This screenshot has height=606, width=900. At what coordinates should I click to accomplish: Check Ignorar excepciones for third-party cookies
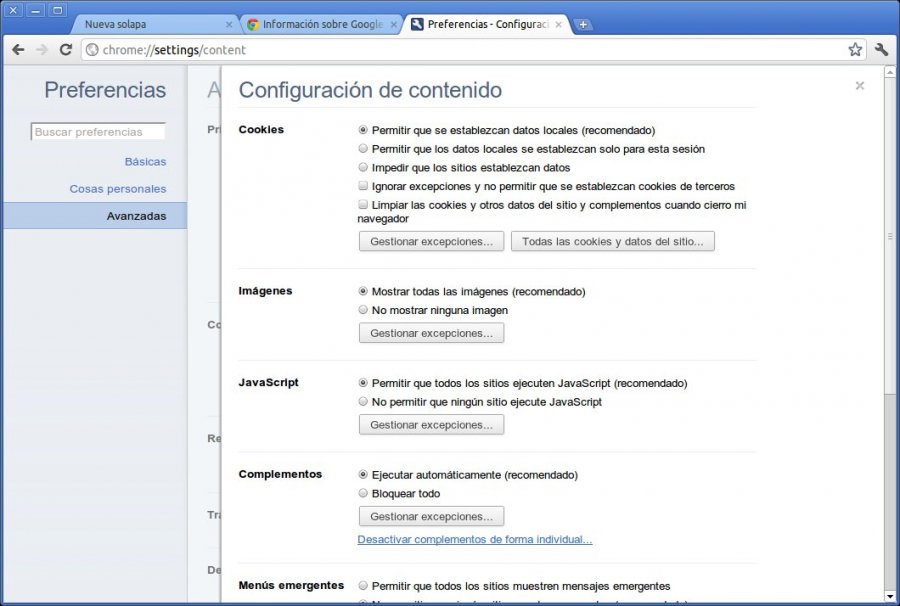(x=363, y=186)
